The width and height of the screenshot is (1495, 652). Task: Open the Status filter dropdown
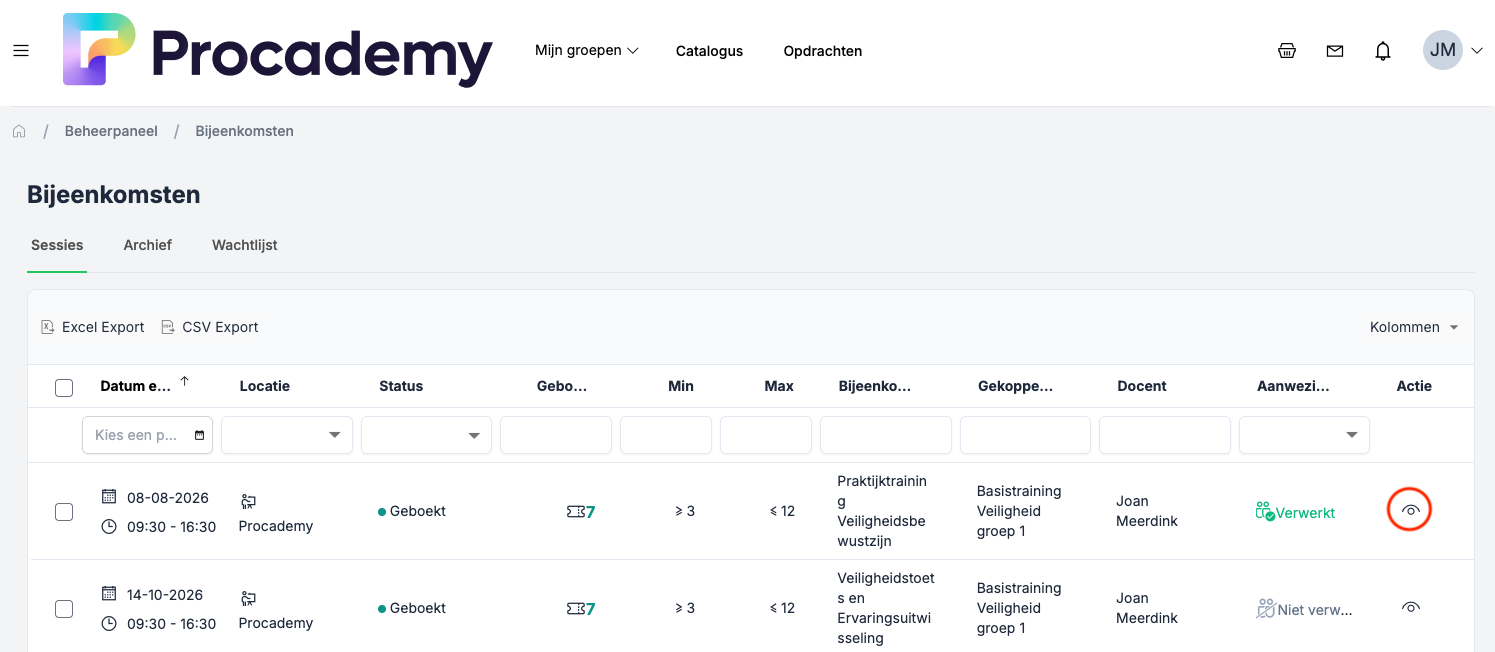point(426,435)
